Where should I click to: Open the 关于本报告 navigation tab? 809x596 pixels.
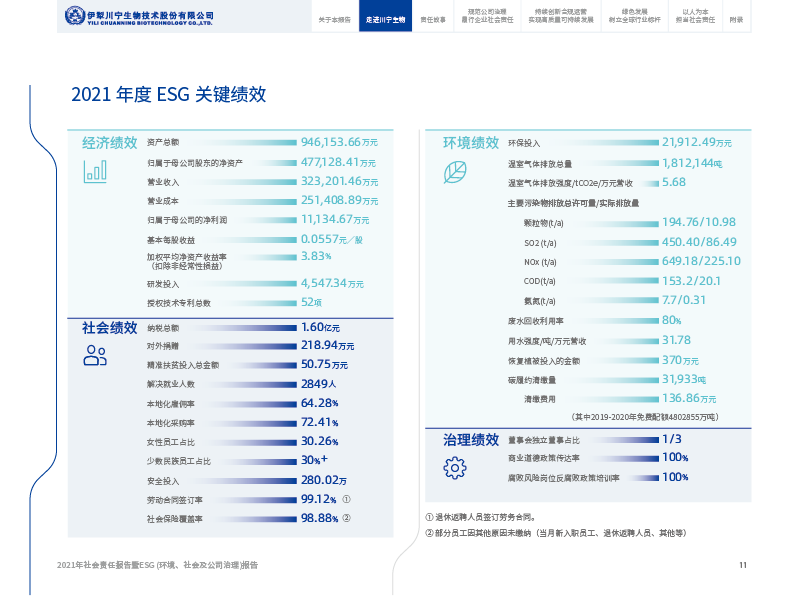[334, 19]
